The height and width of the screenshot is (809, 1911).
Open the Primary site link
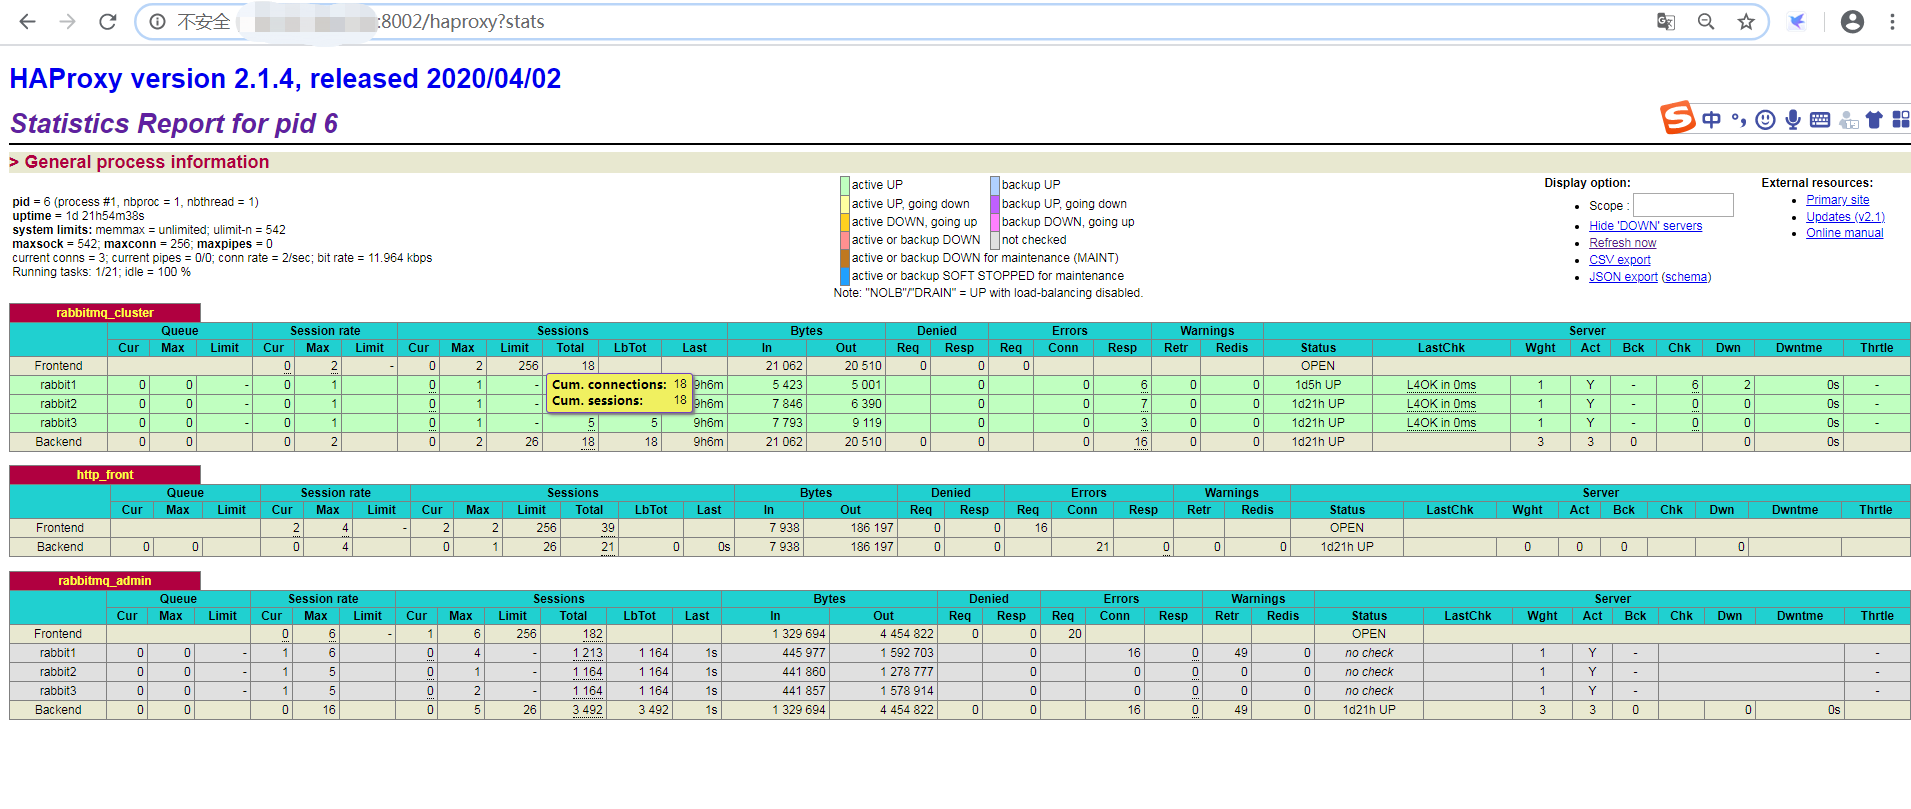point(1837,200)
